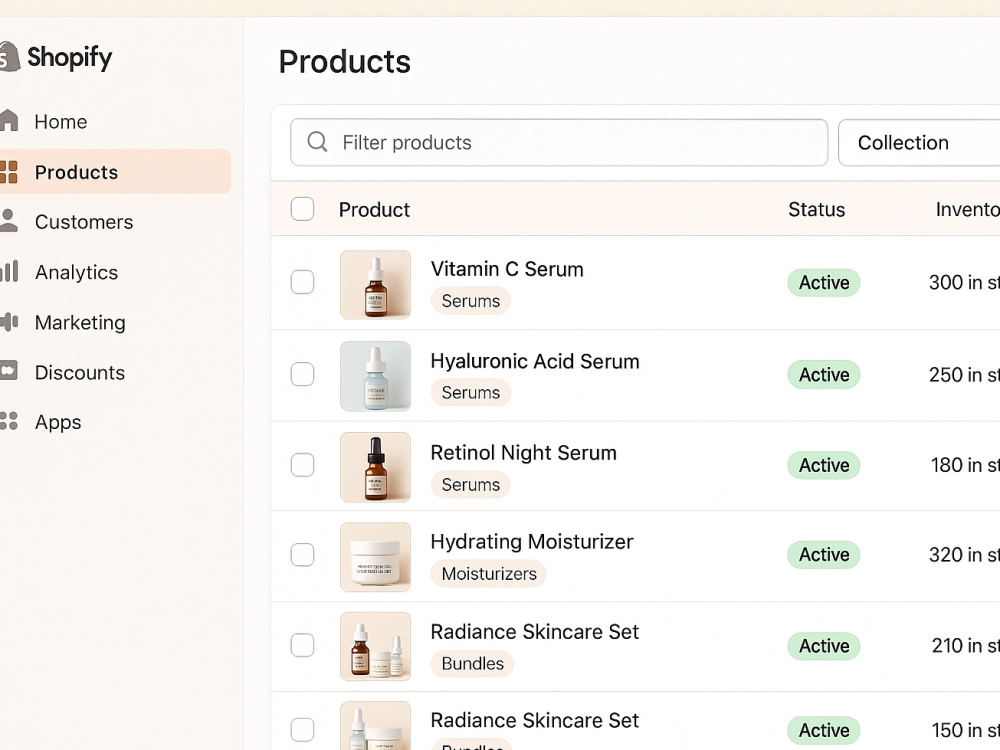The image size is (1000, 750).
Task: Open Radiance Skincare Set with 150 in stock
Action: tap(534, 720)
